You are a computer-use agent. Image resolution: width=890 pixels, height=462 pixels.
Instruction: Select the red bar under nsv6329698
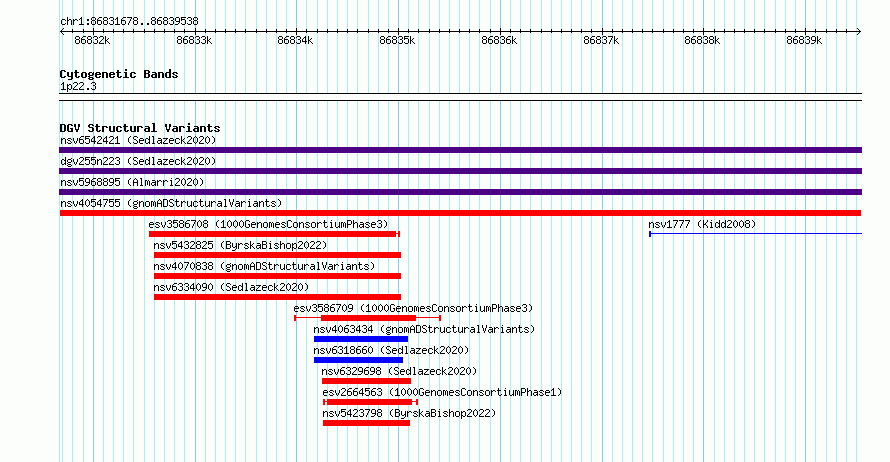(366, 381)
